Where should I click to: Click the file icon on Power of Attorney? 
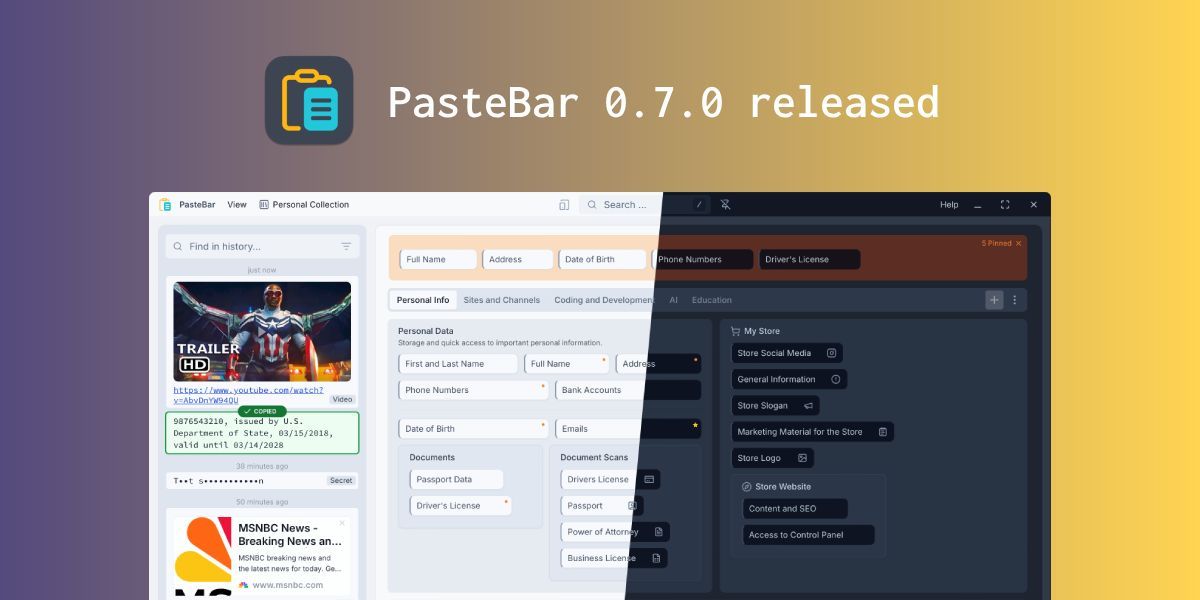pyautogui.click(x=659, y=532)
